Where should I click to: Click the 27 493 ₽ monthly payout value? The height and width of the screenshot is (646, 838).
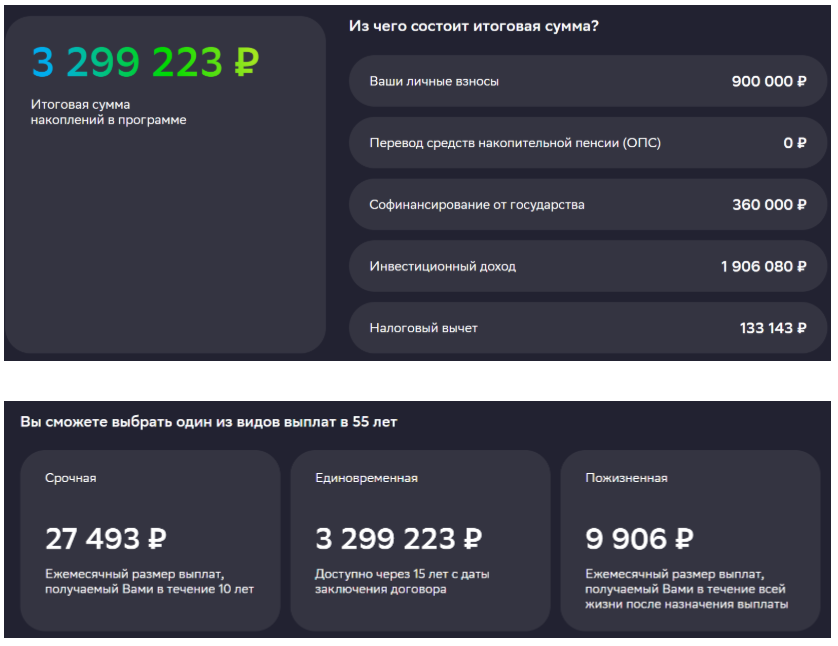tap(105, 539)
